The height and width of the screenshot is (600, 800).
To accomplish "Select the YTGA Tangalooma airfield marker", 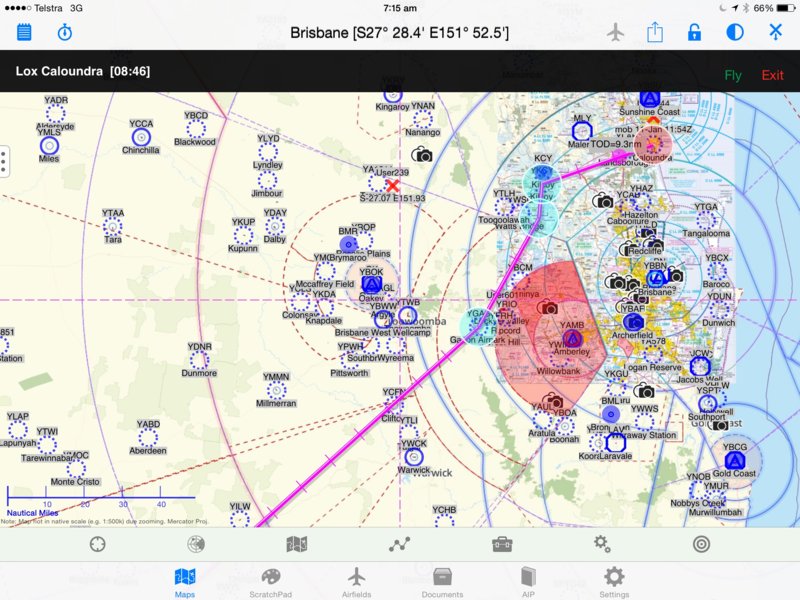I will coord(706,220).
